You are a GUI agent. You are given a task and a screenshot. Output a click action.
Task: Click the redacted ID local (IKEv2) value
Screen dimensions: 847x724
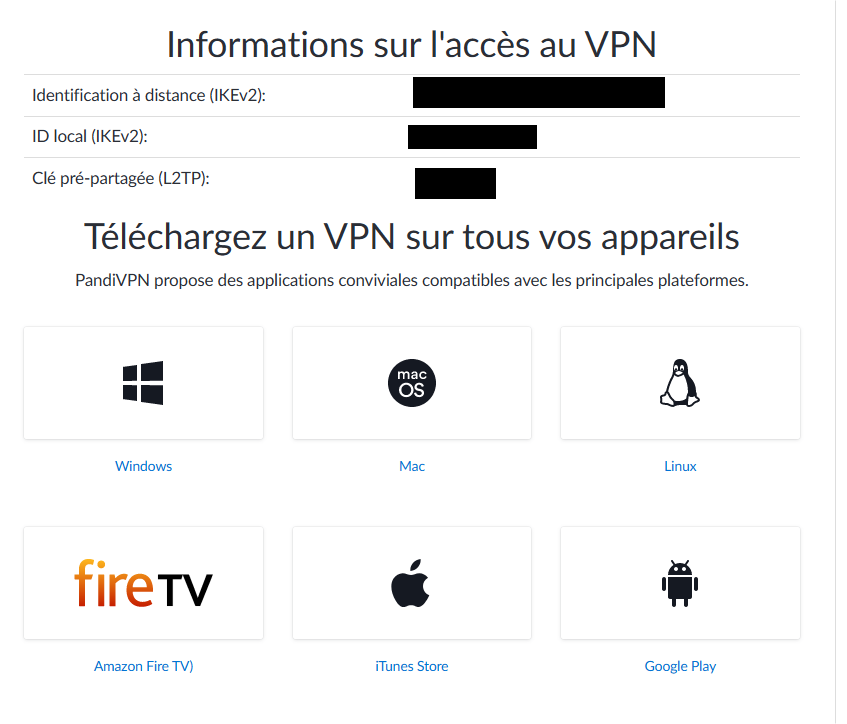[x=472, y=136]
